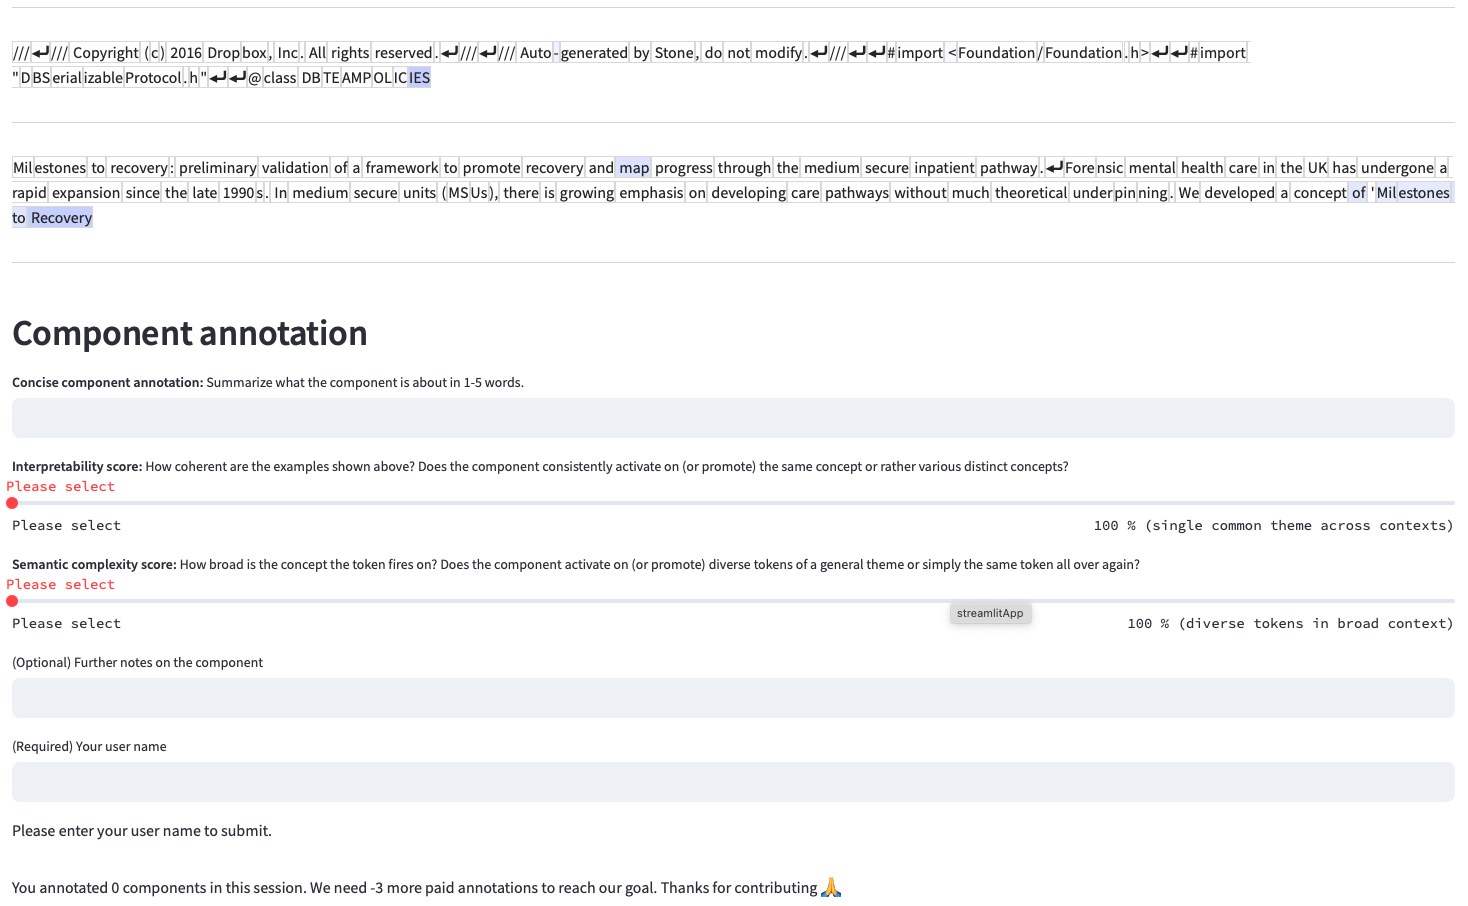Image resolution: width=1468 pixels, height=906 pixels.
Task: Click the "single common theme across contexts" label
Action: 1299,525
